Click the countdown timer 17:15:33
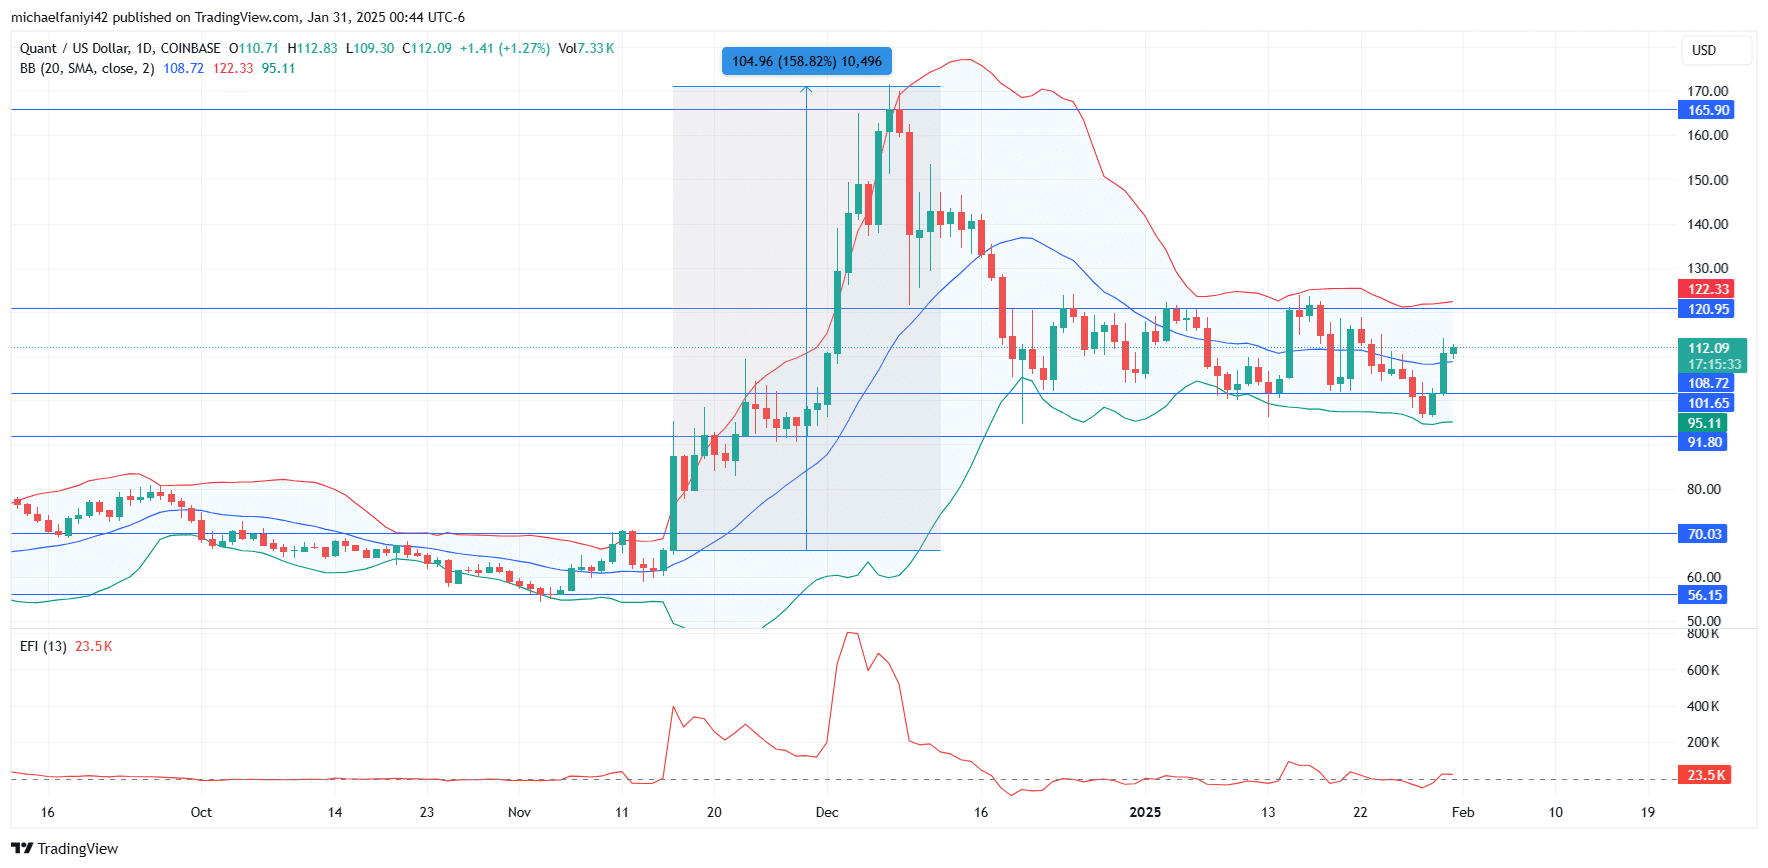 1715,365
